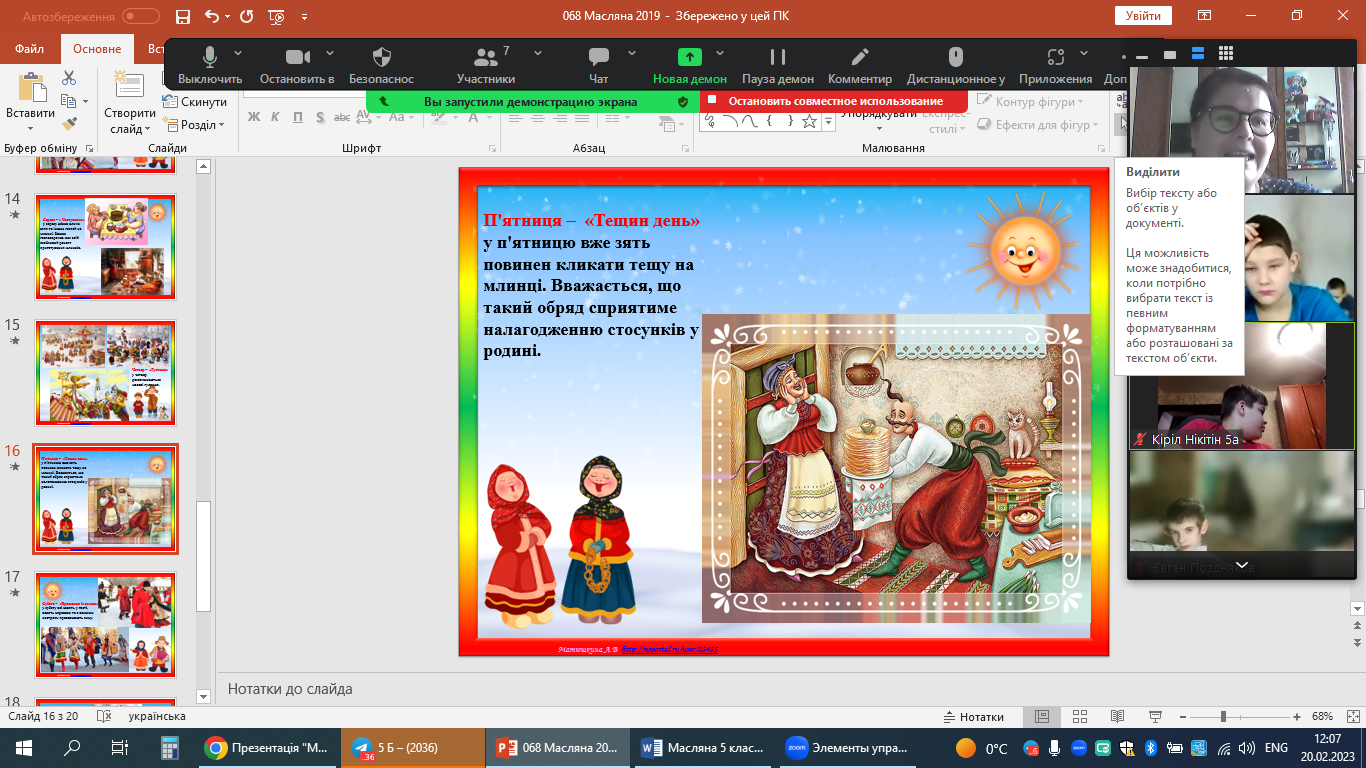The height and width of the screenshot is (768, 1366).
Task: Stop the video in the Zoom toolbar
Action: 297,65
